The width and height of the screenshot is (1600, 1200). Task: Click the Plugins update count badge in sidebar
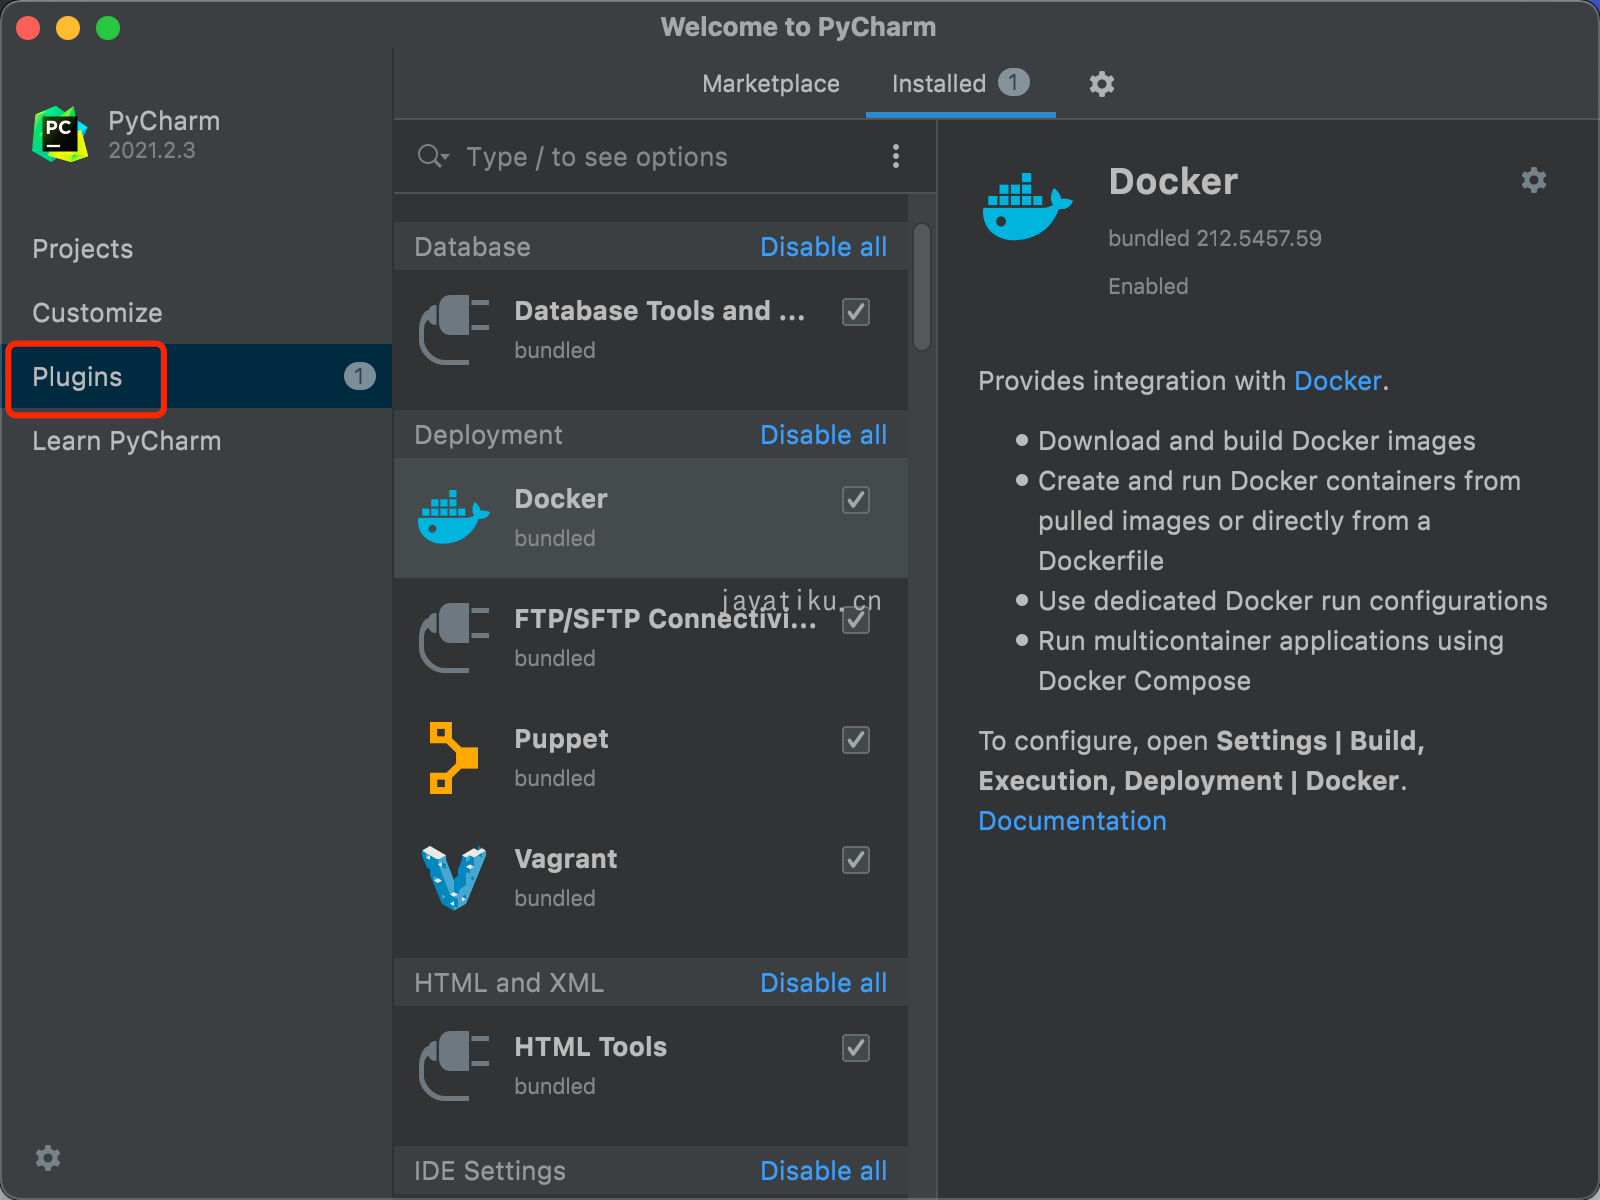(359, 376)
